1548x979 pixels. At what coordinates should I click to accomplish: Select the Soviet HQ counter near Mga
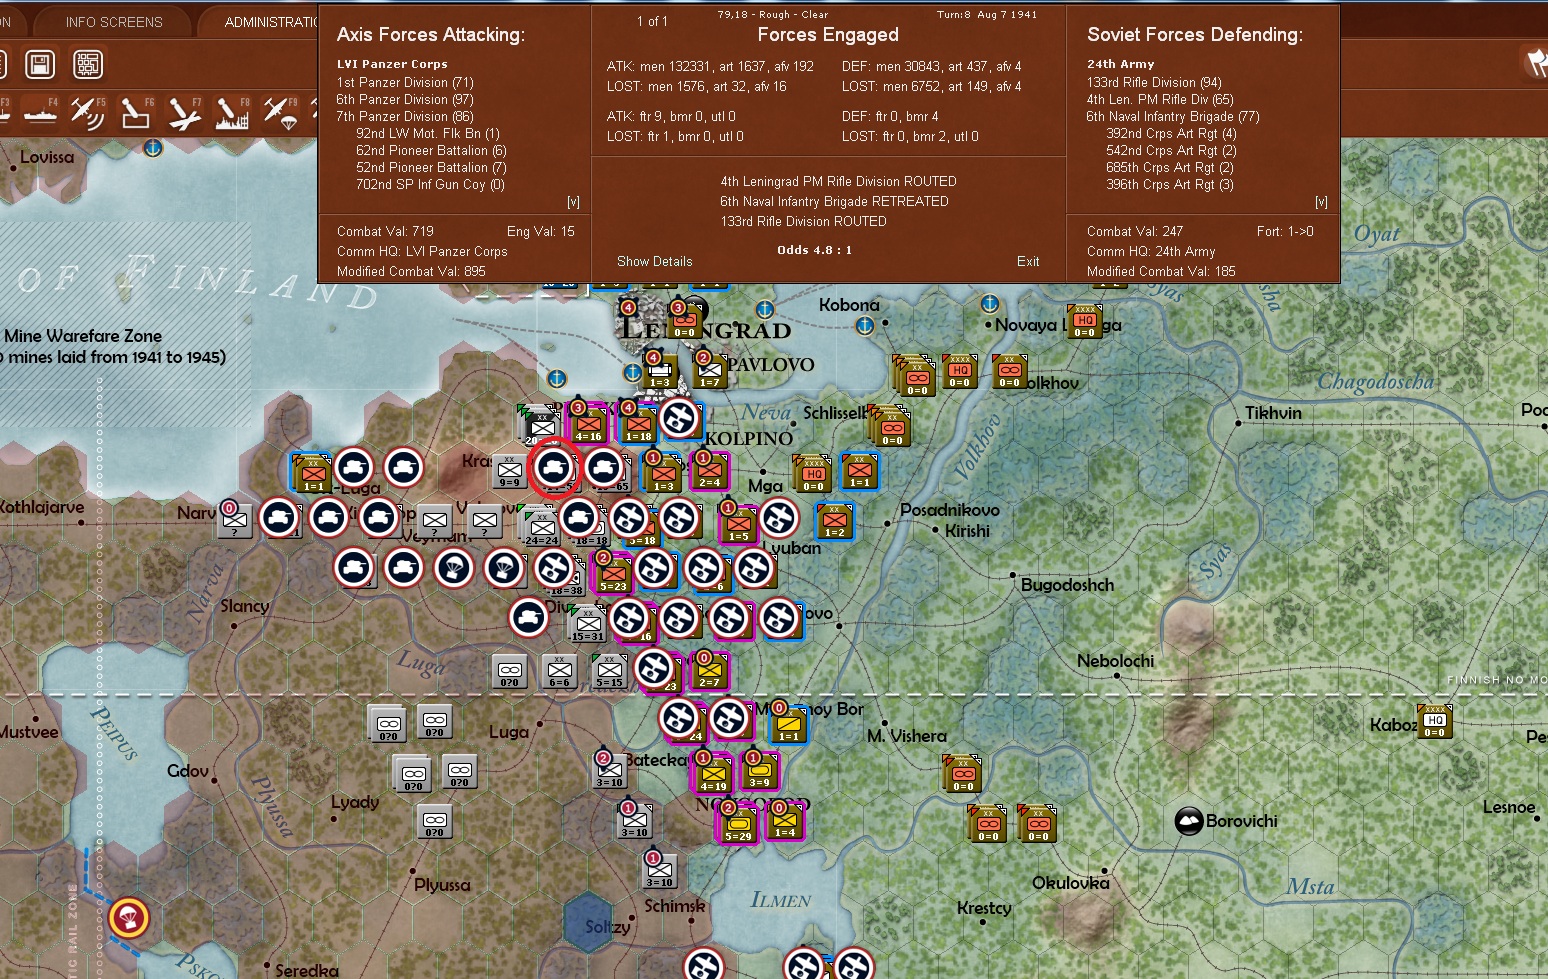click(x=814, y=474)
